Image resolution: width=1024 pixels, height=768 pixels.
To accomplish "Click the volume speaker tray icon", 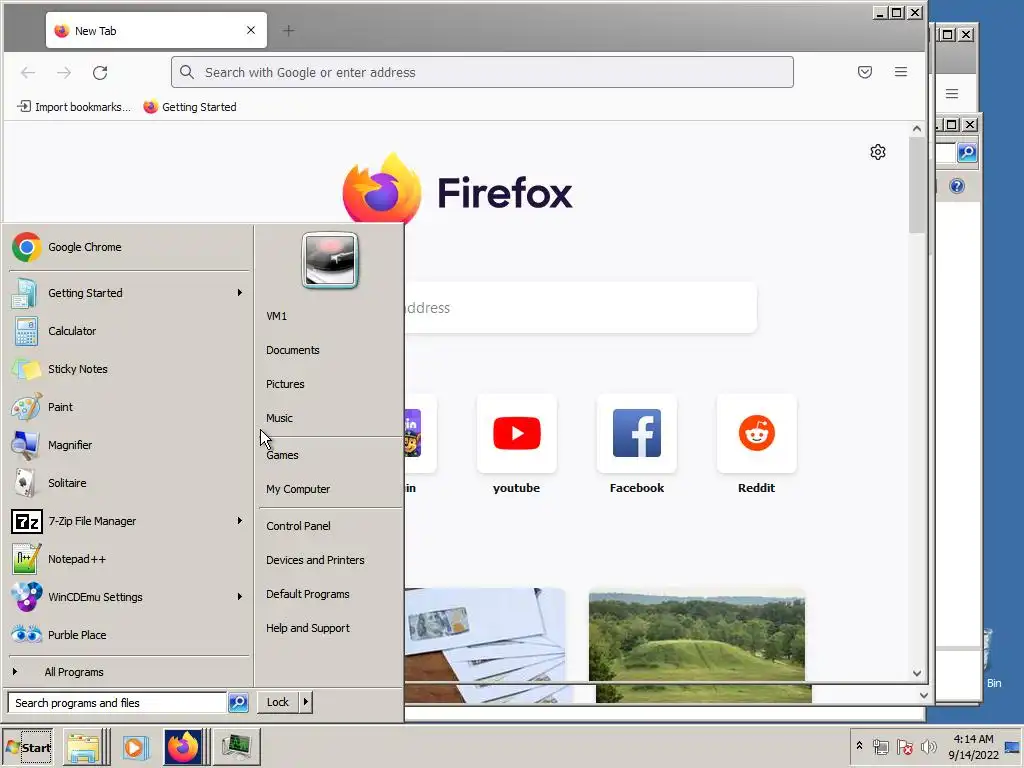I will [x=928, y=746].
